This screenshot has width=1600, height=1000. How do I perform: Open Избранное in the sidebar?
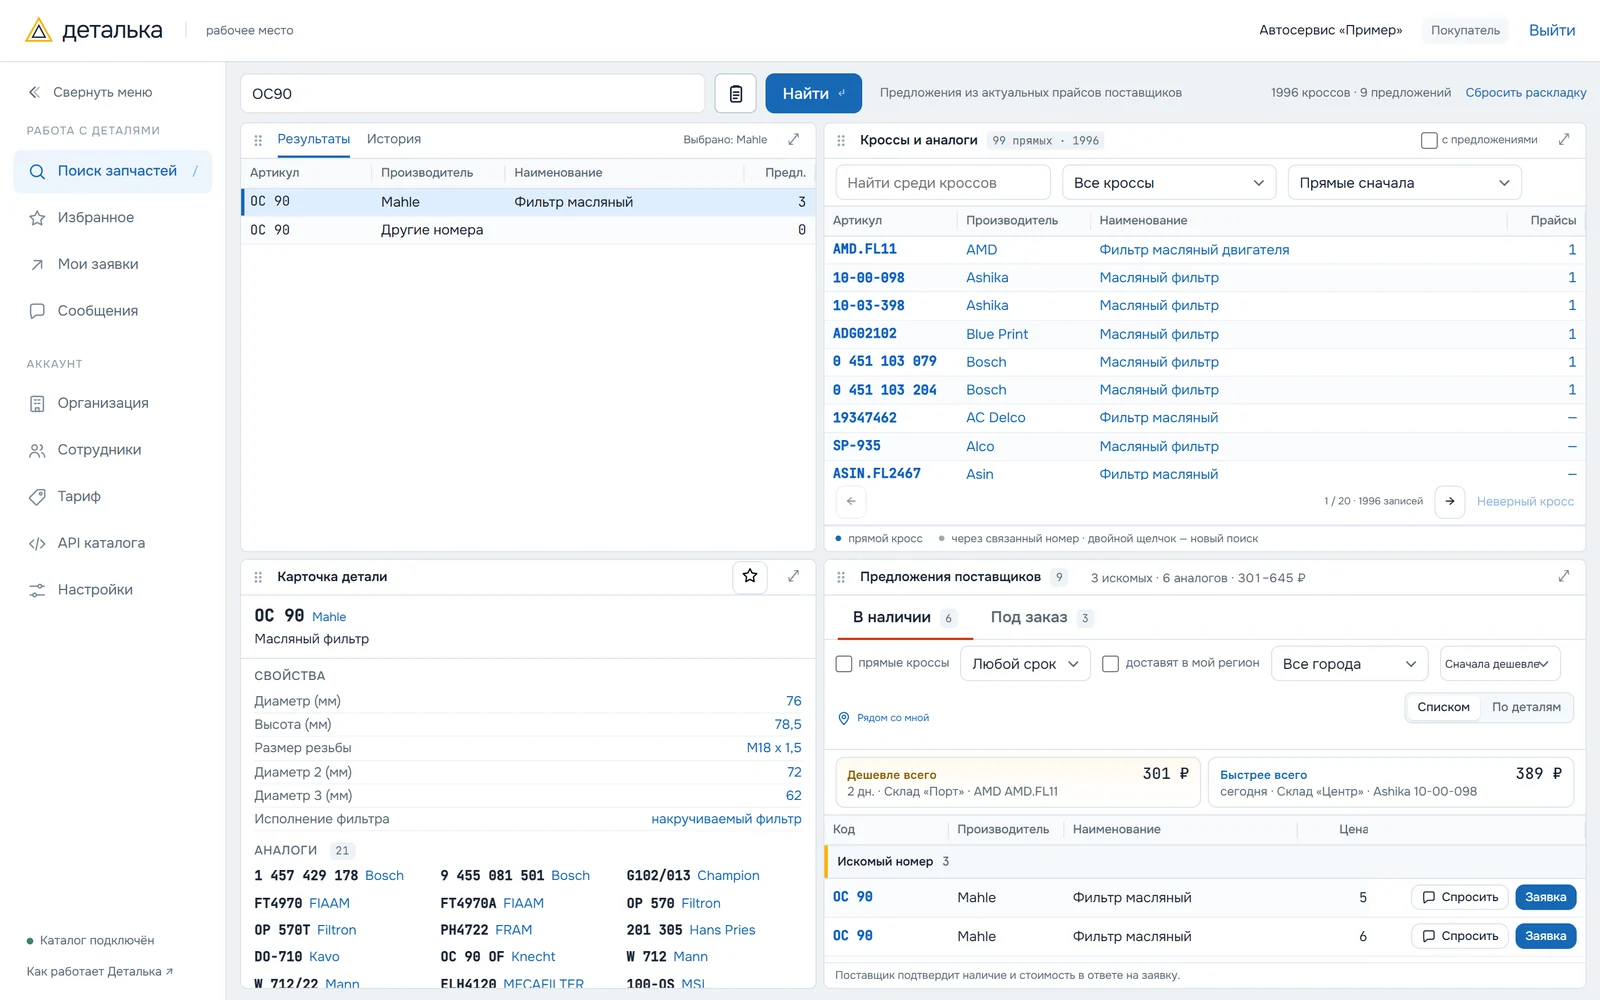[x=113, y=217]
